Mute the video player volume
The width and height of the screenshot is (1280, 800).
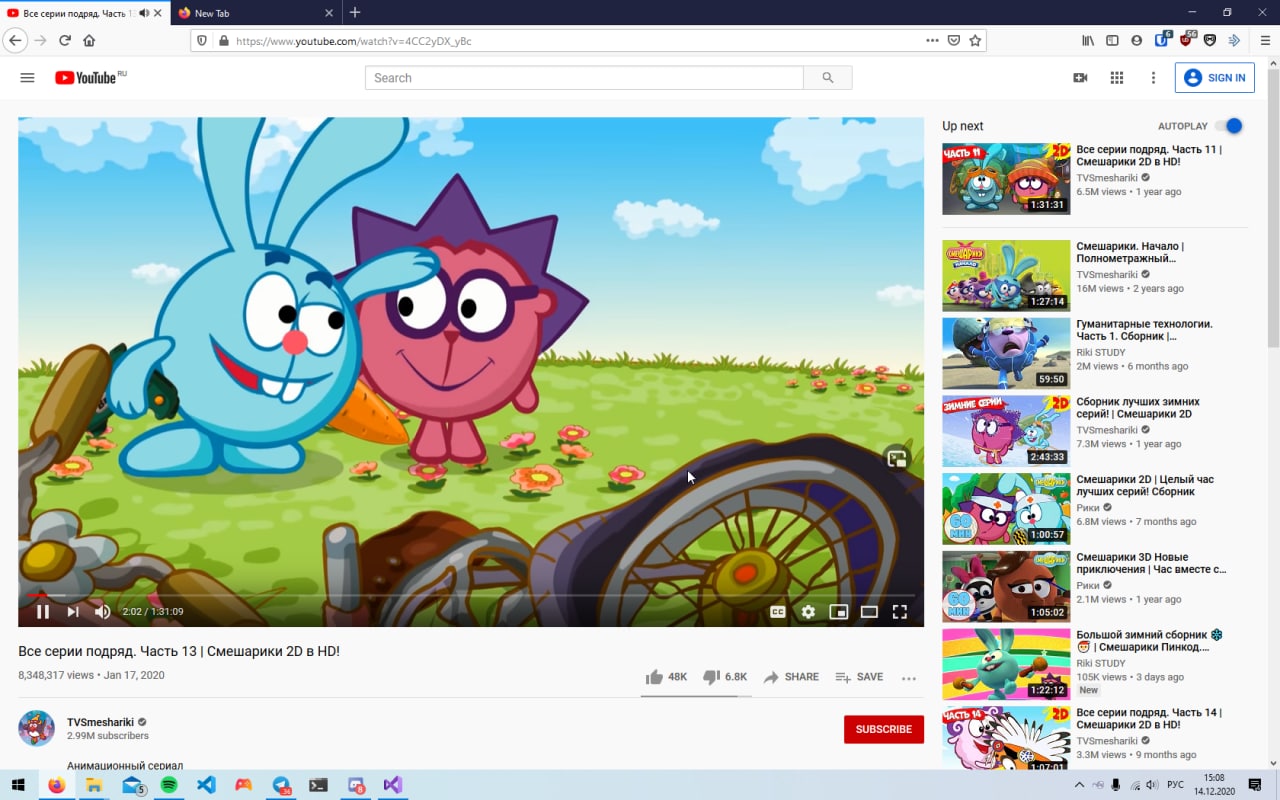[x=102, y=612]
